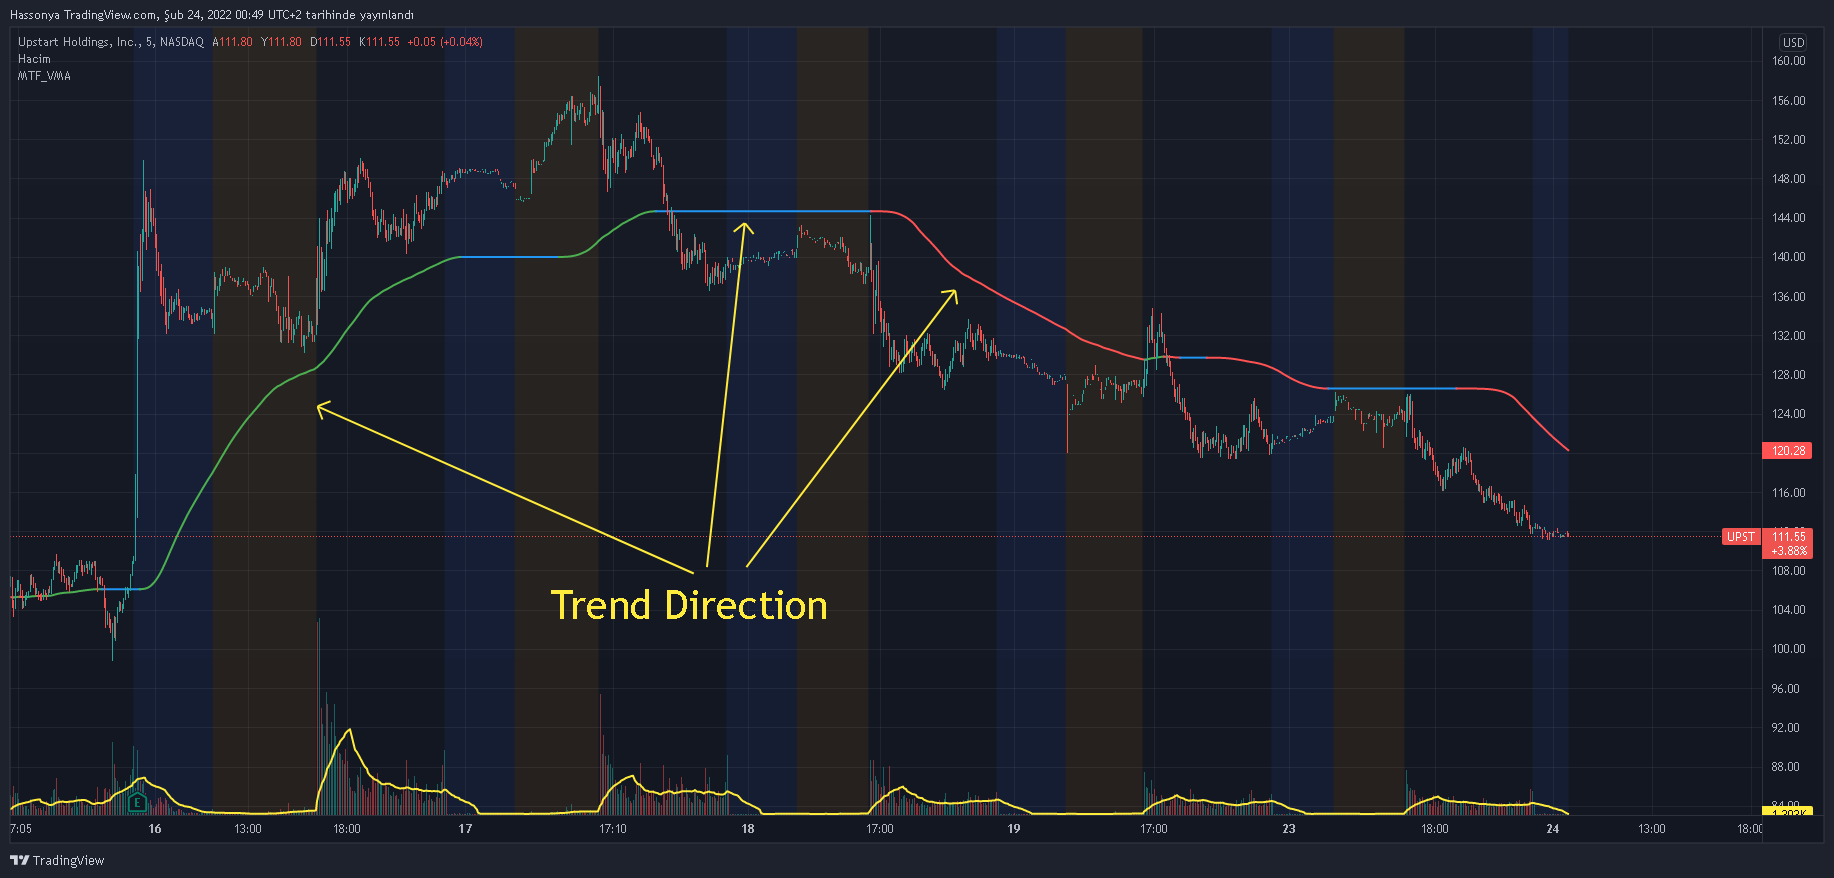Click the 148.00 price axis label
The height and width of the screenshot is (878, 1834).
click(x=1788, y=179)
